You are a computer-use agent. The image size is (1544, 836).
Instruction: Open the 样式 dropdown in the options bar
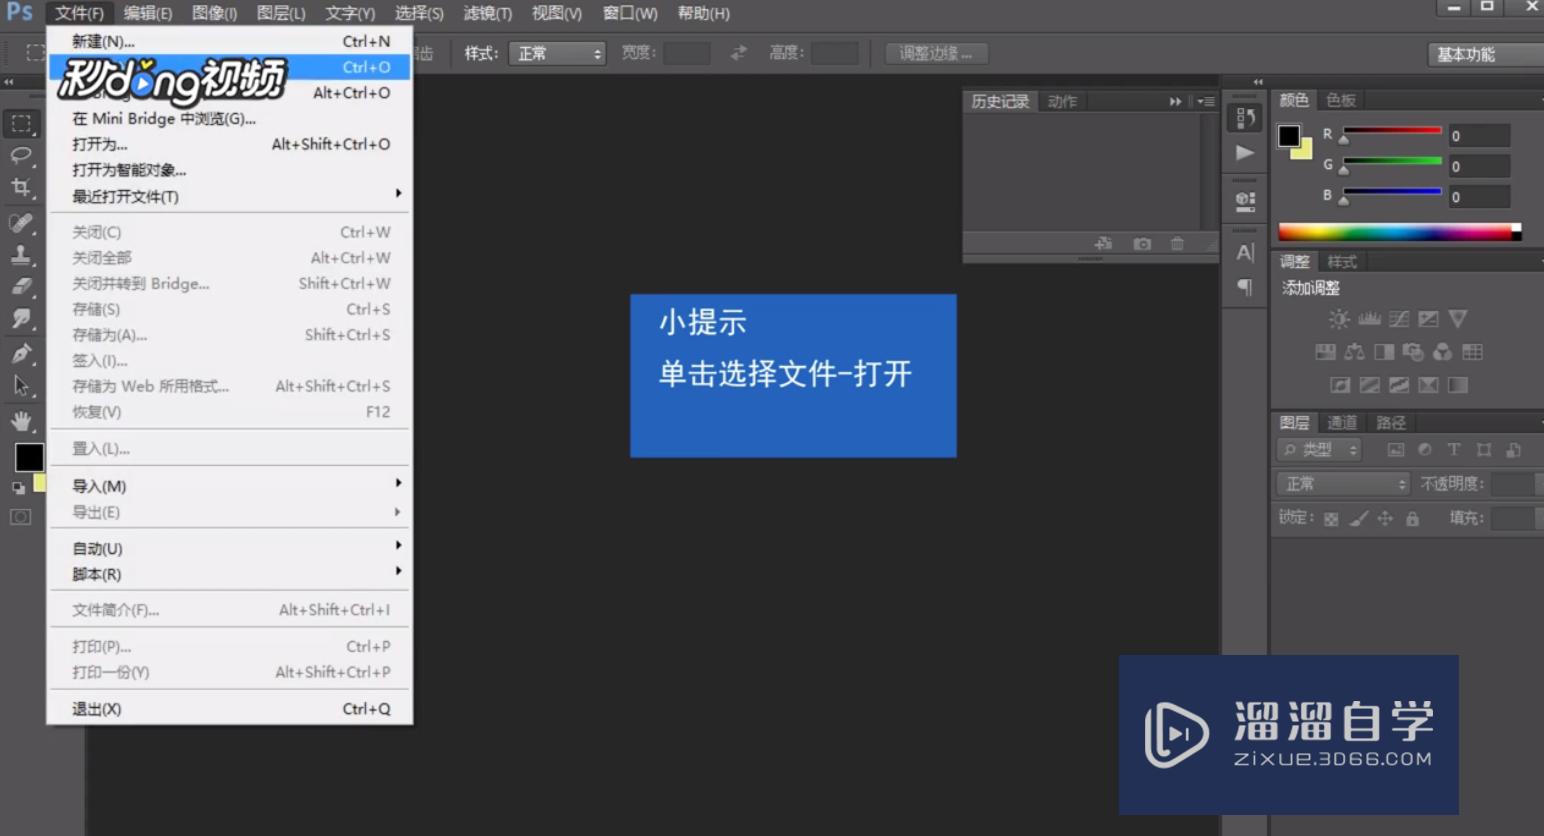point(557,54)
